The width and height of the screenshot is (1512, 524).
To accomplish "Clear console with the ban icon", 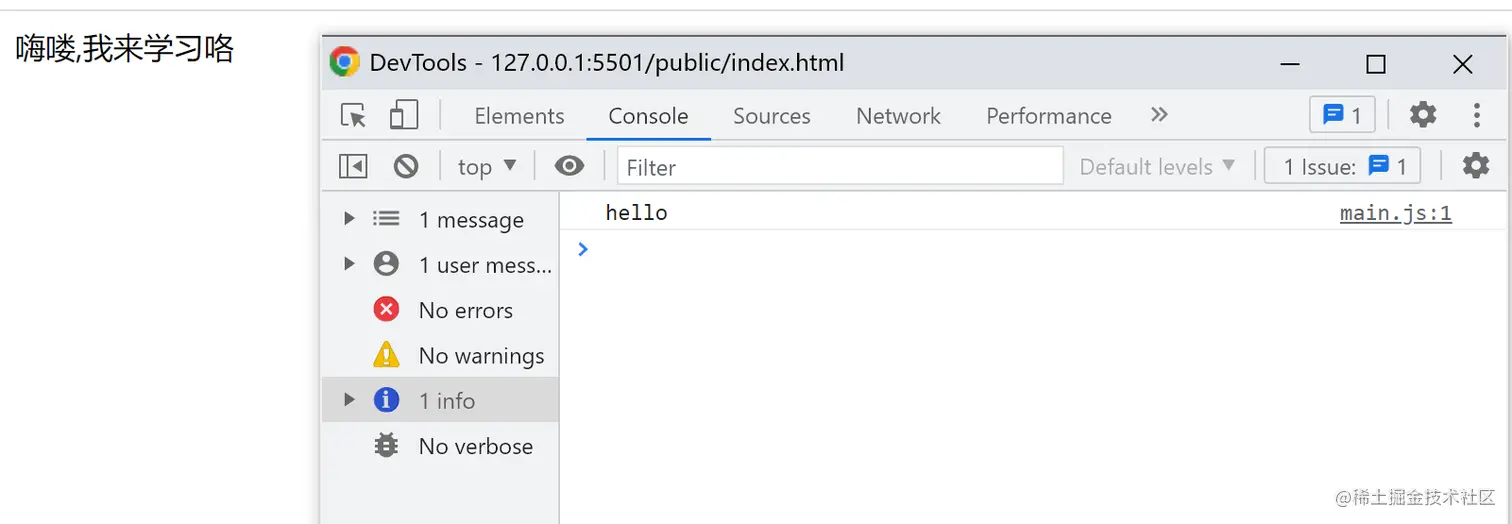I will coord(406,166).
